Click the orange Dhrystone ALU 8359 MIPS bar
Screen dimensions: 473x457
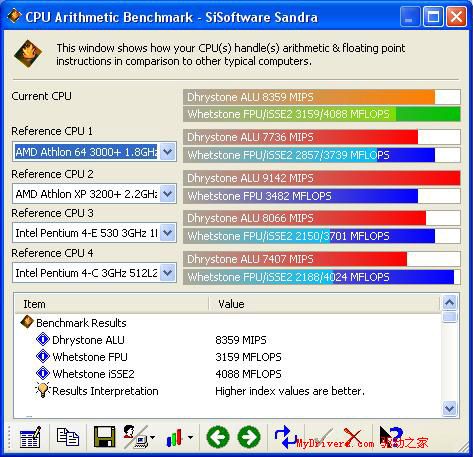322,97
